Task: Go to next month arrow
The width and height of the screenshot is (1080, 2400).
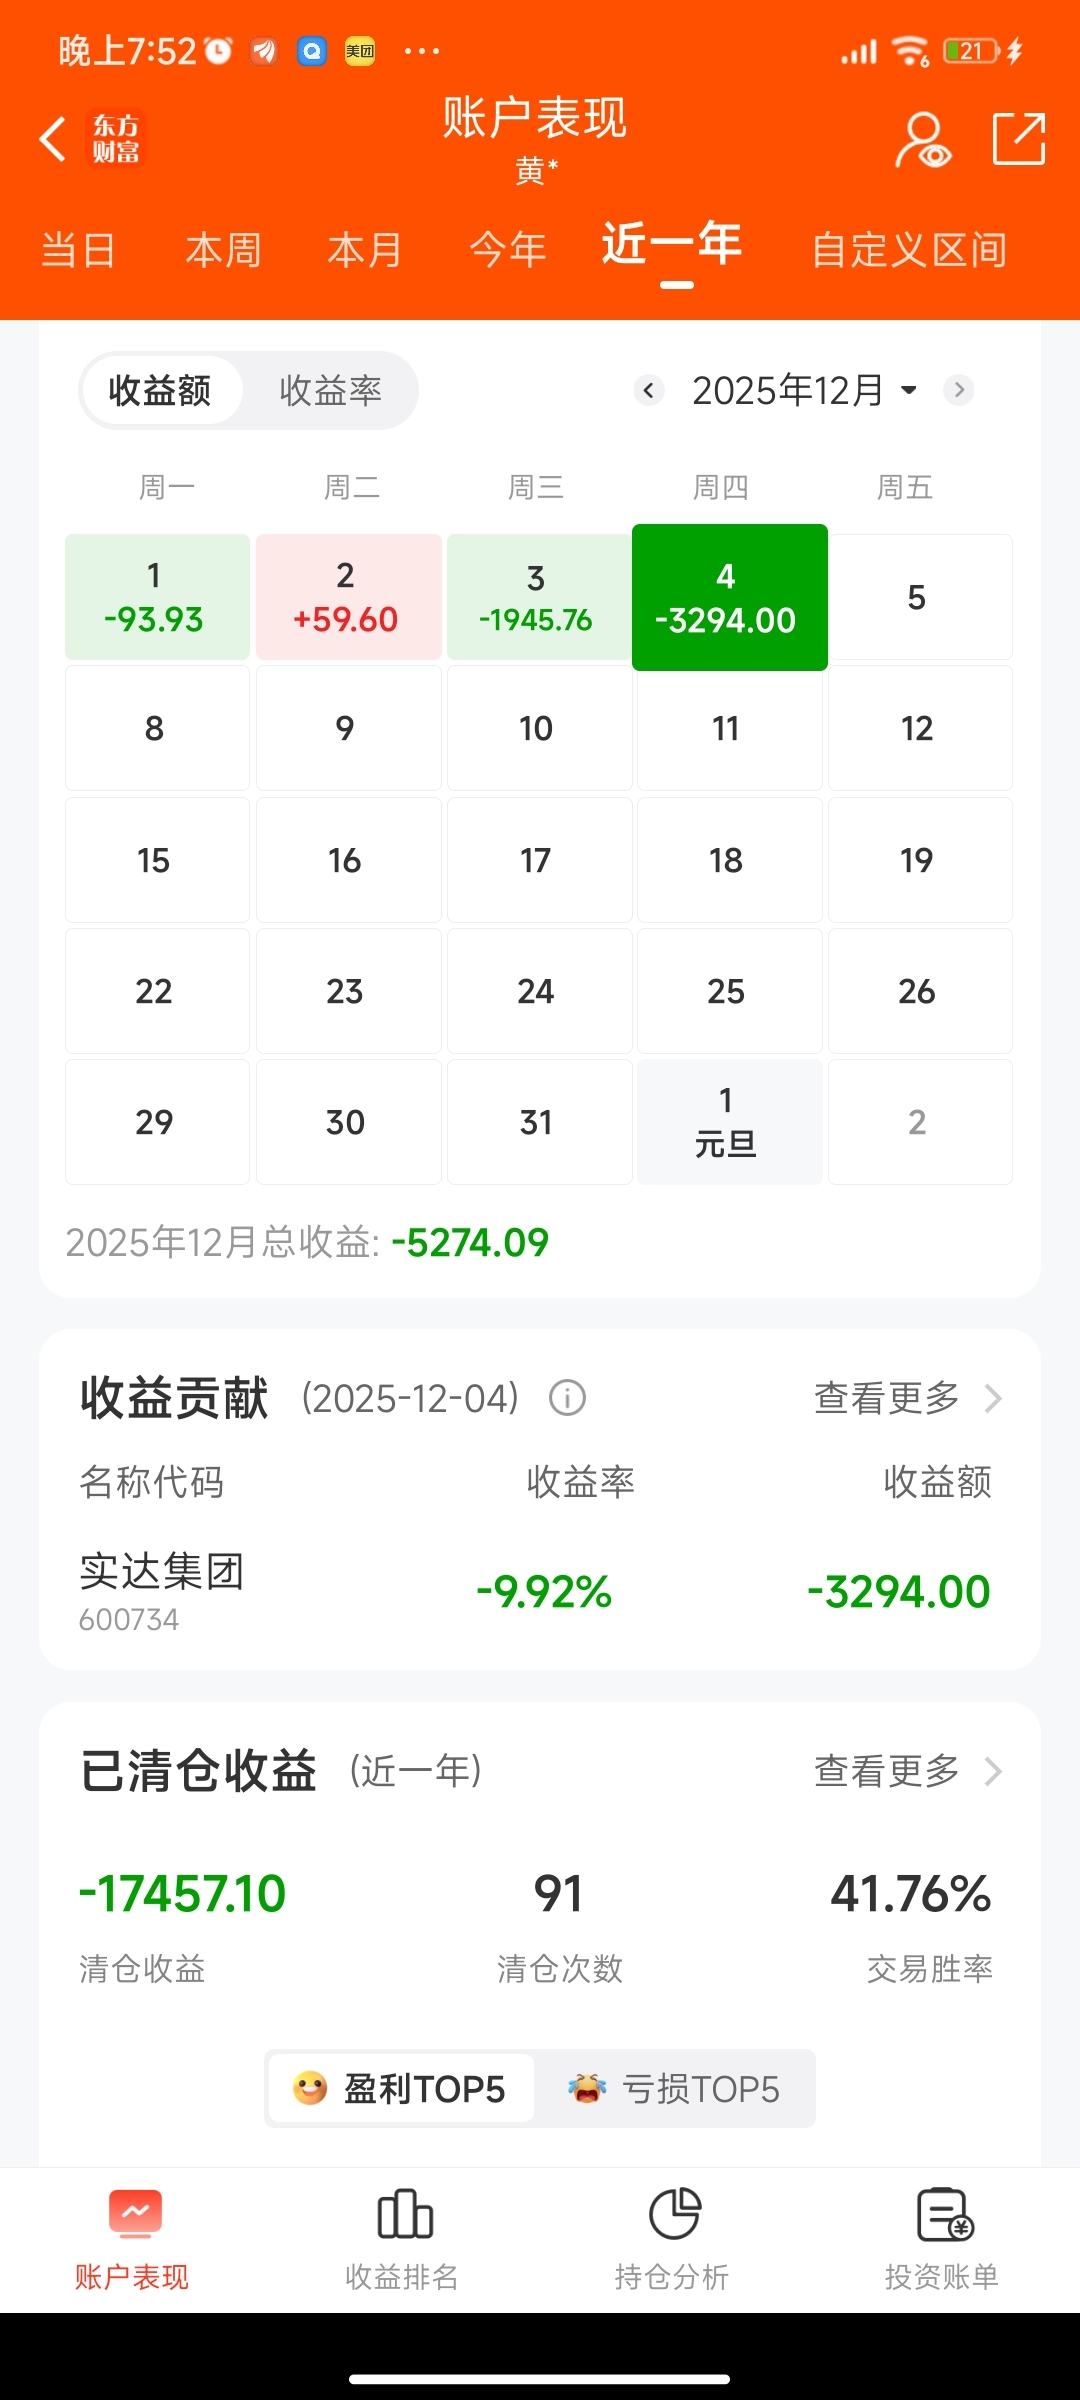Action: click(959, 390)
